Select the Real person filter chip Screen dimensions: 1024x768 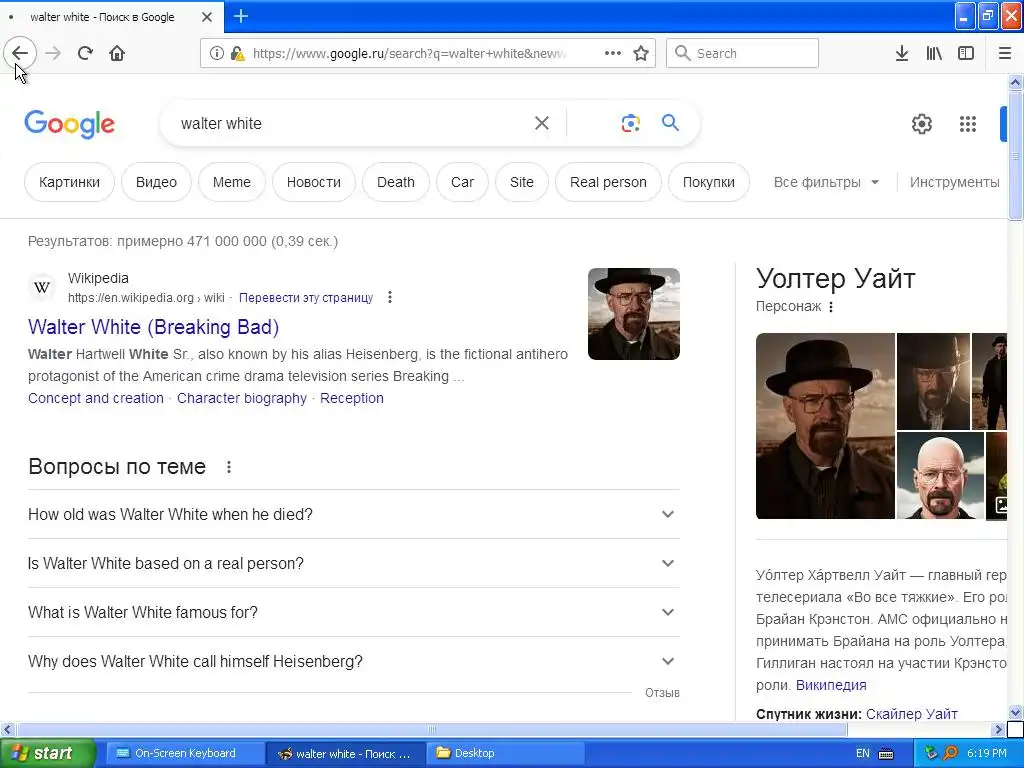(x=608, y=182)
